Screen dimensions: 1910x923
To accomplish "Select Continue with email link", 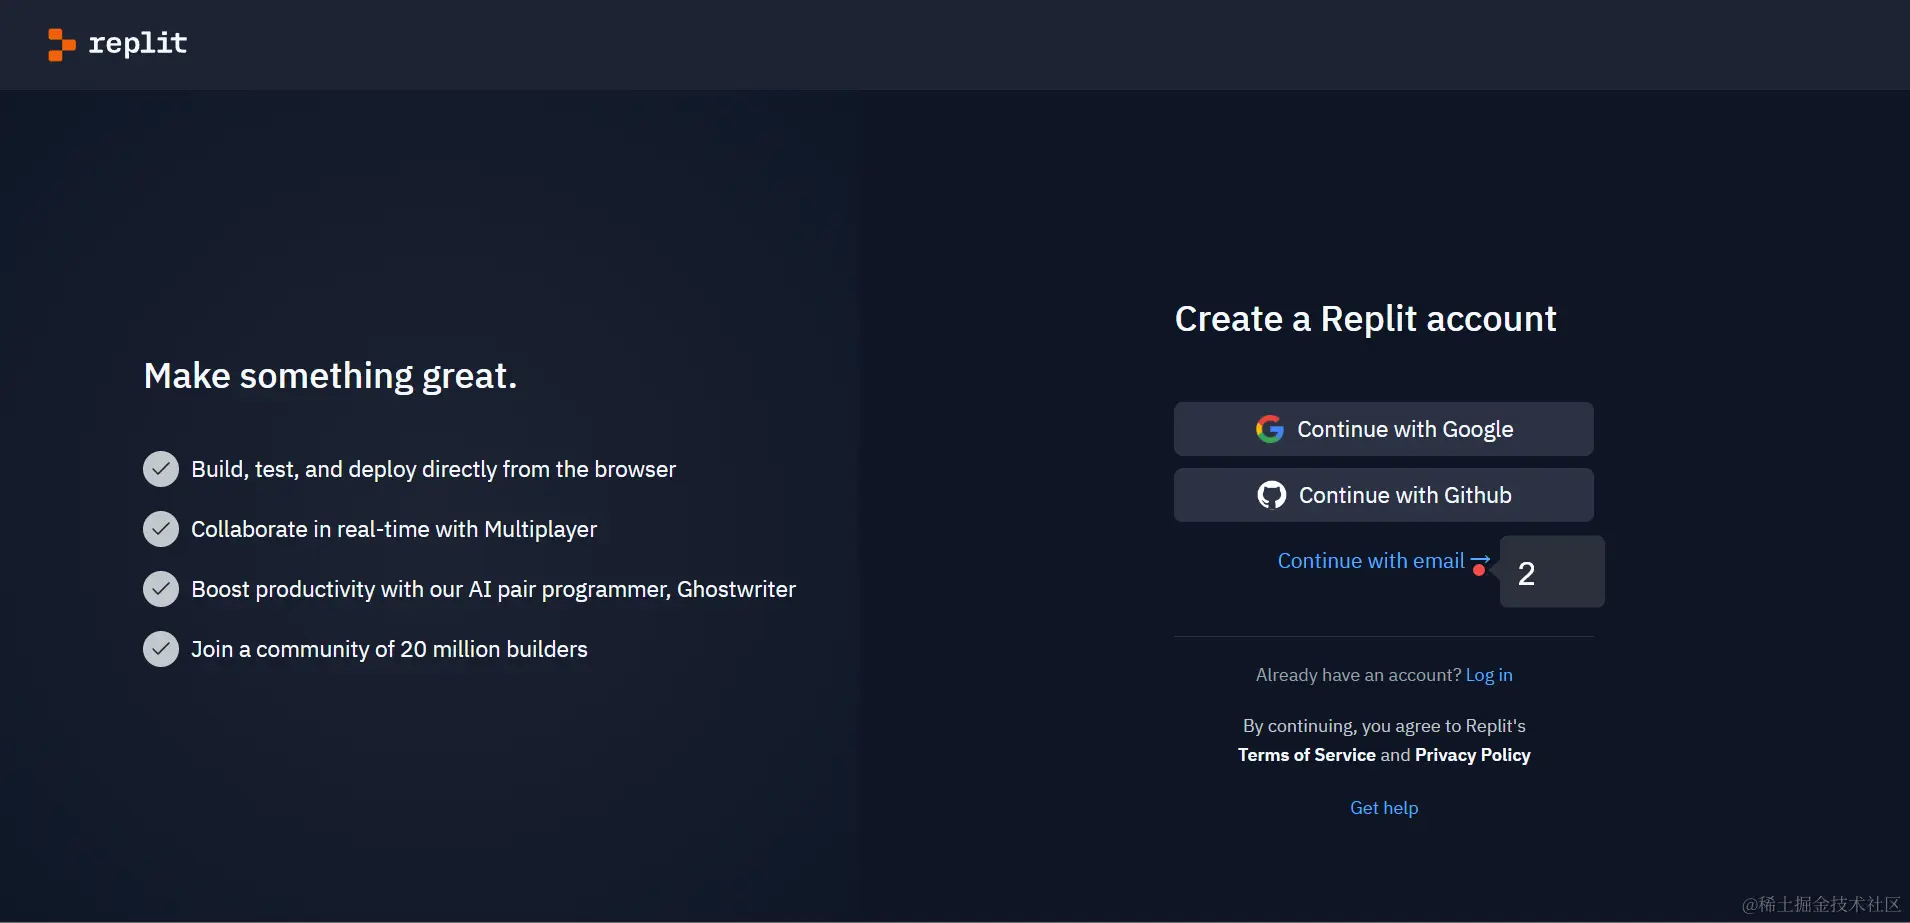I will tap(1384, 561).
